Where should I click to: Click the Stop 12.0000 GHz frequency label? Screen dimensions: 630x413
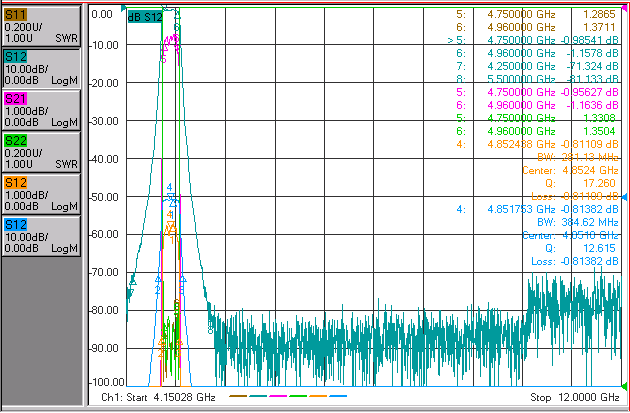click(x=575, y=398)
